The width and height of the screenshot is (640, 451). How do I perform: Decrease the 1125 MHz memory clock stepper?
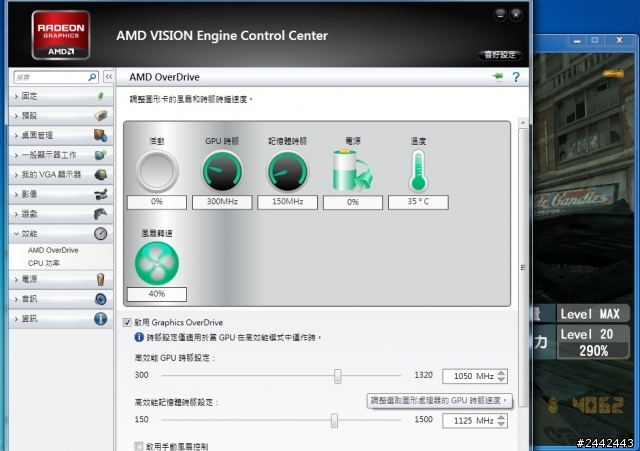tap(502, 424)
